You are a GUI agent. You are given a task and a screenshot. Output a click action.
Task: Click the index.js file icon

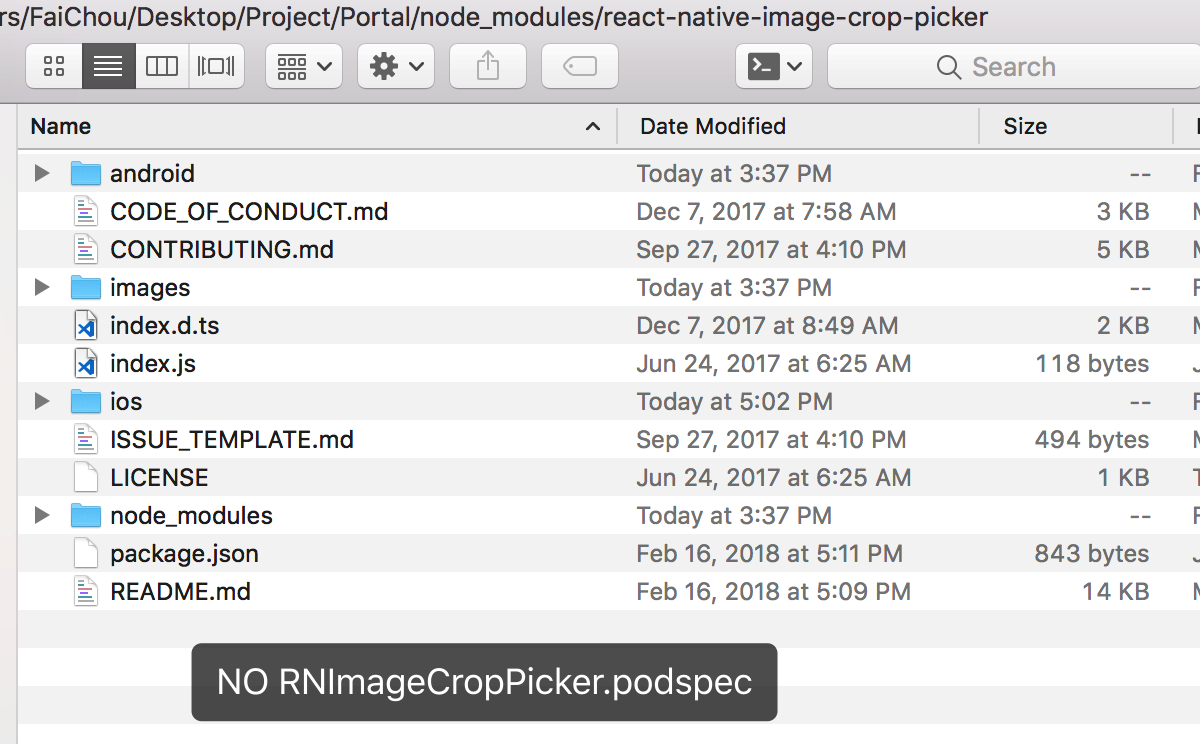click(85, 363)
